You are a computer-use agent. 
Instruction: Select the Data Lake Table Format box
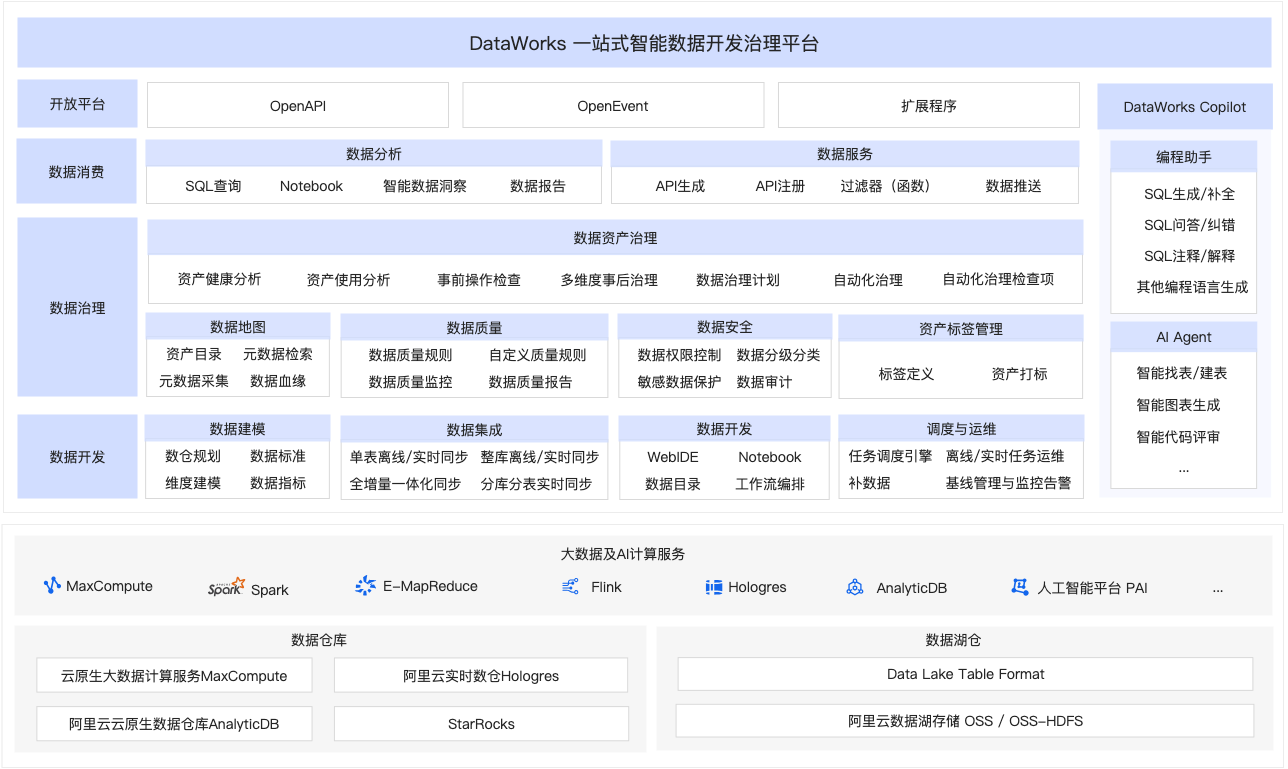coord(965,674)
